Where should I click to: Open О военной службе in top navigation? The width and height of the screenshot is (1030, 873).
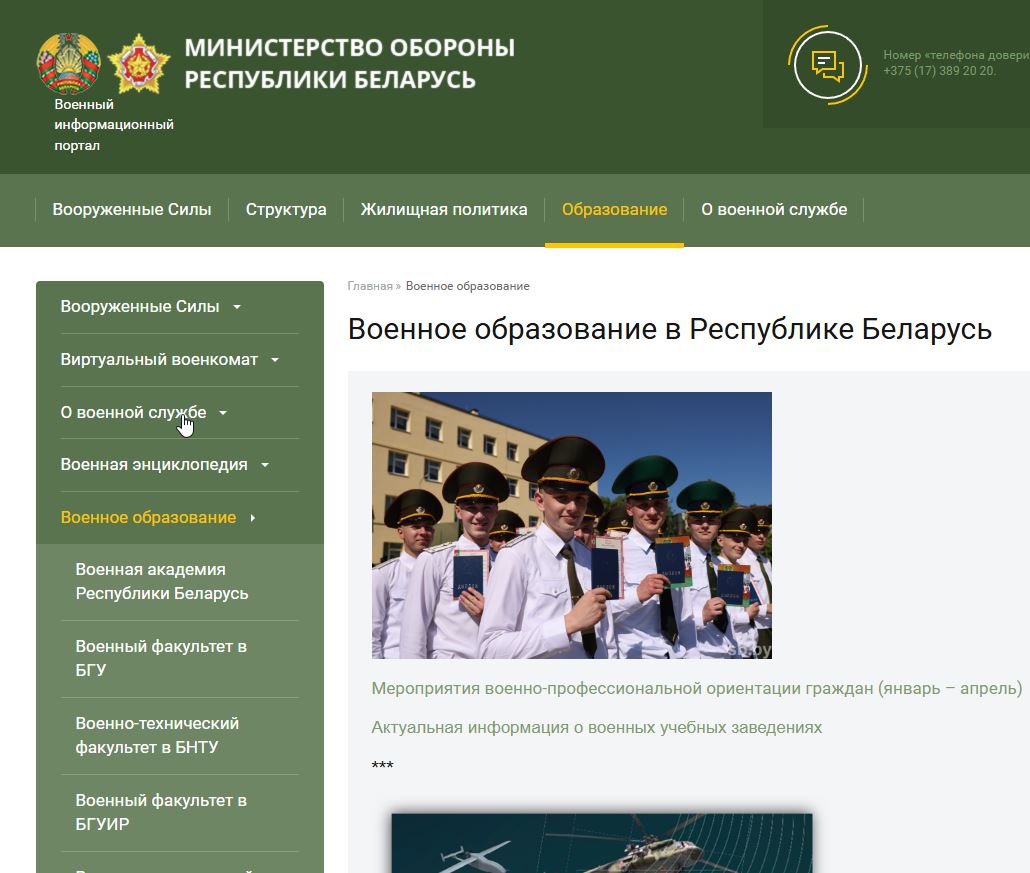coord(774,210)
